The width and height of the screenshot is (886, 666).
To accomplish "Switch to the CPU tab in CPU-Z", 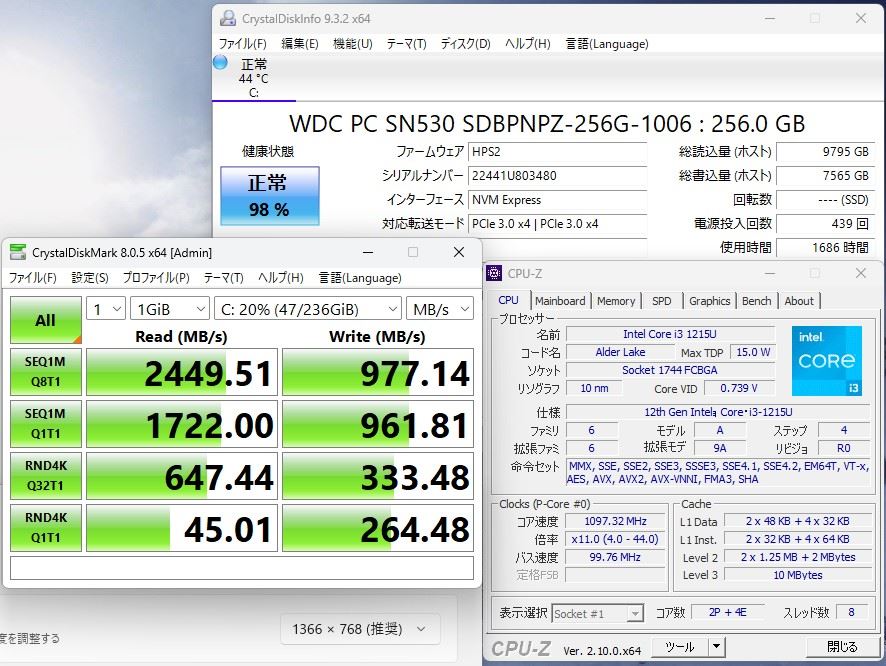I will pos(508,300).
